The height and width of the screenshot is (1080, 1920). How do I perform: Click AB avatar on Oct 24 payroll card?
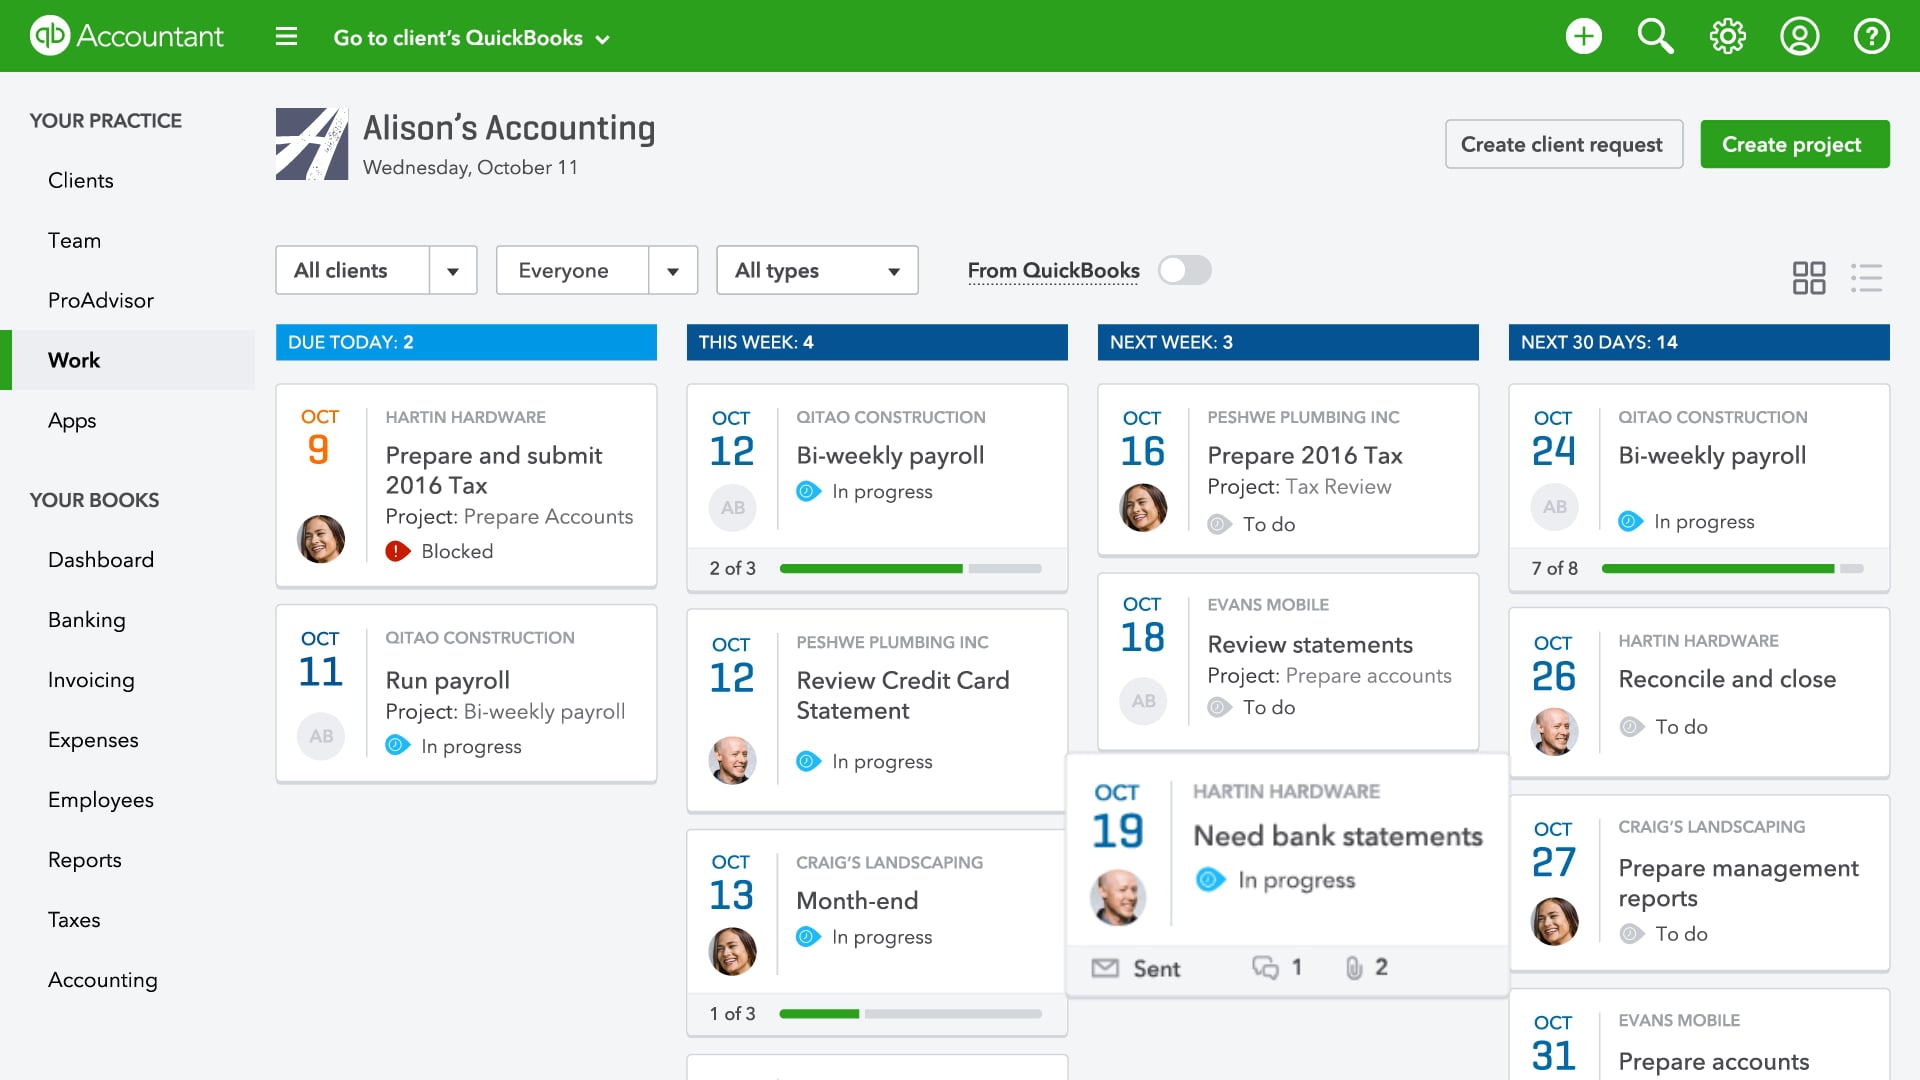tap(1554, 507)
